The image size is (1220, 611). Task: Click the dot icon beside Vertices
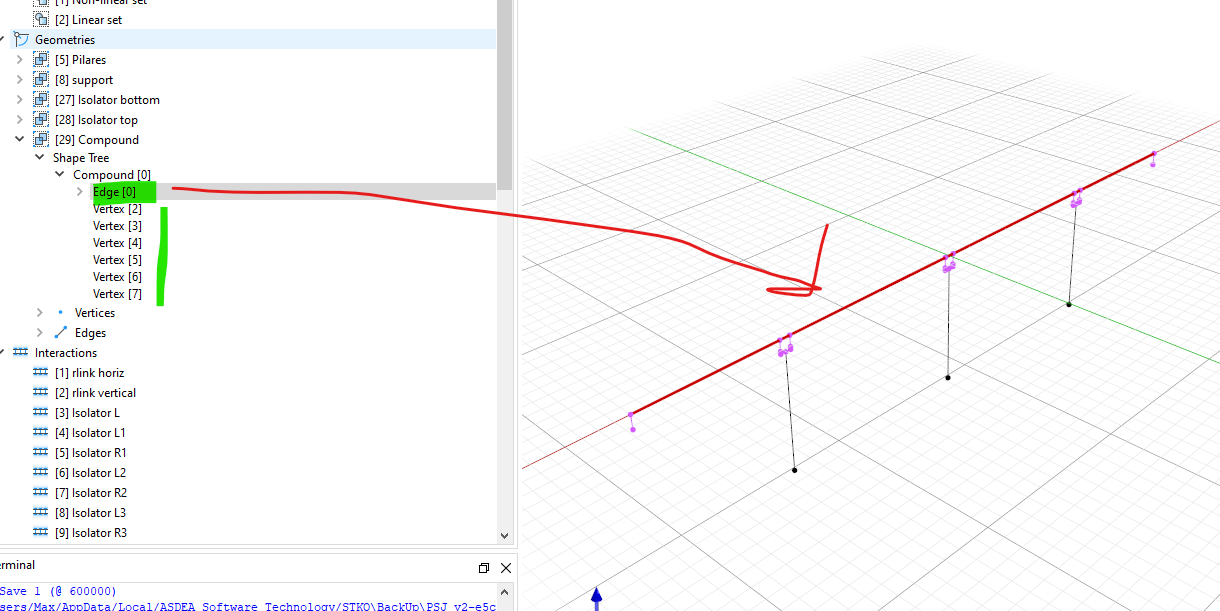(x=60, y=312)
